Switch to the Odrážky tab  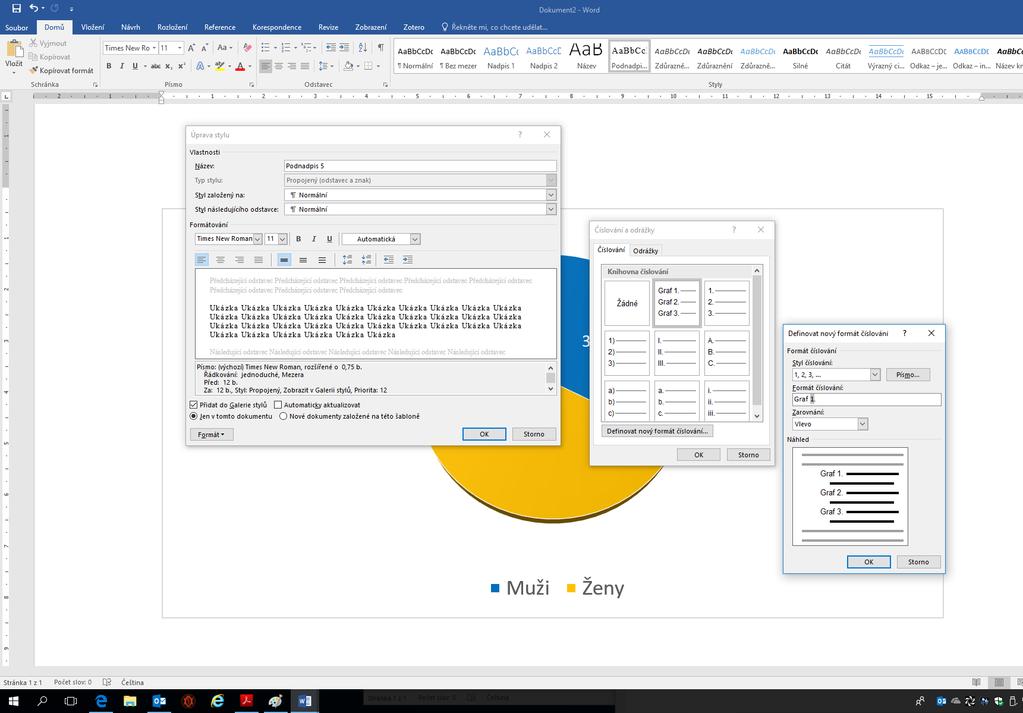(x=645, y=250)
